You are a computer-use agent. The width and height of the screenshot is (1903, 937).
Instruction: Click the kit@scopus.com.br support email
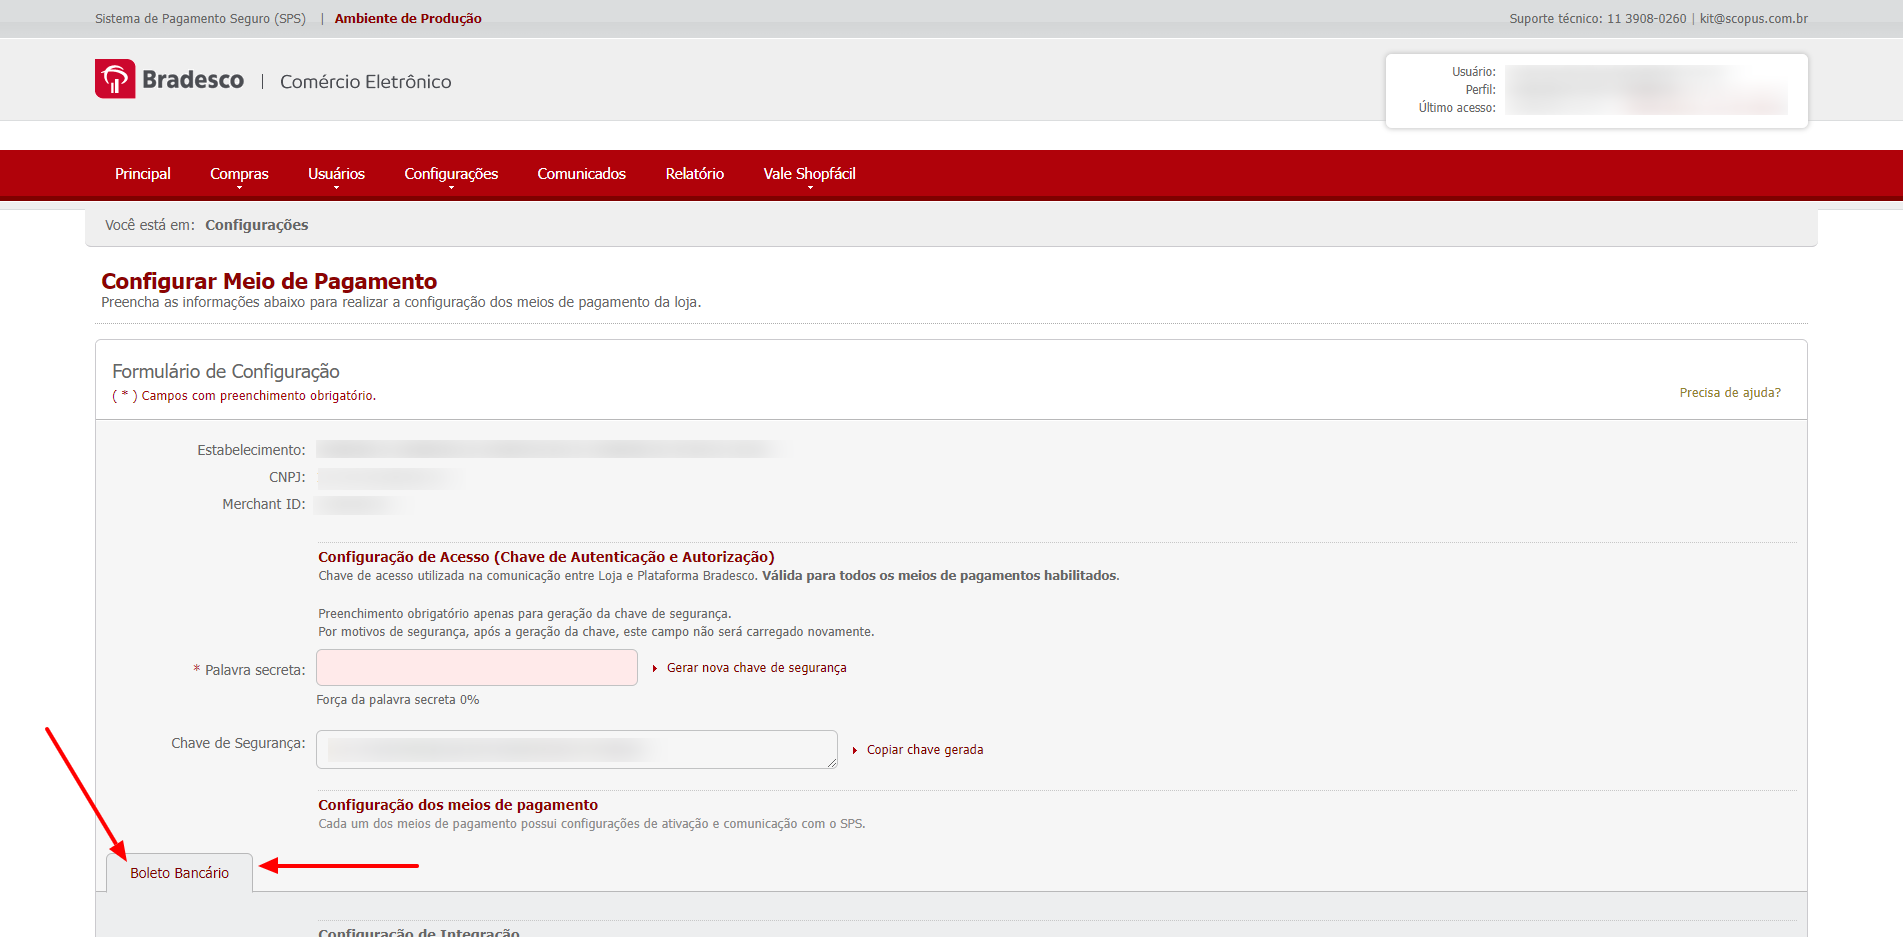point(1754,19)
